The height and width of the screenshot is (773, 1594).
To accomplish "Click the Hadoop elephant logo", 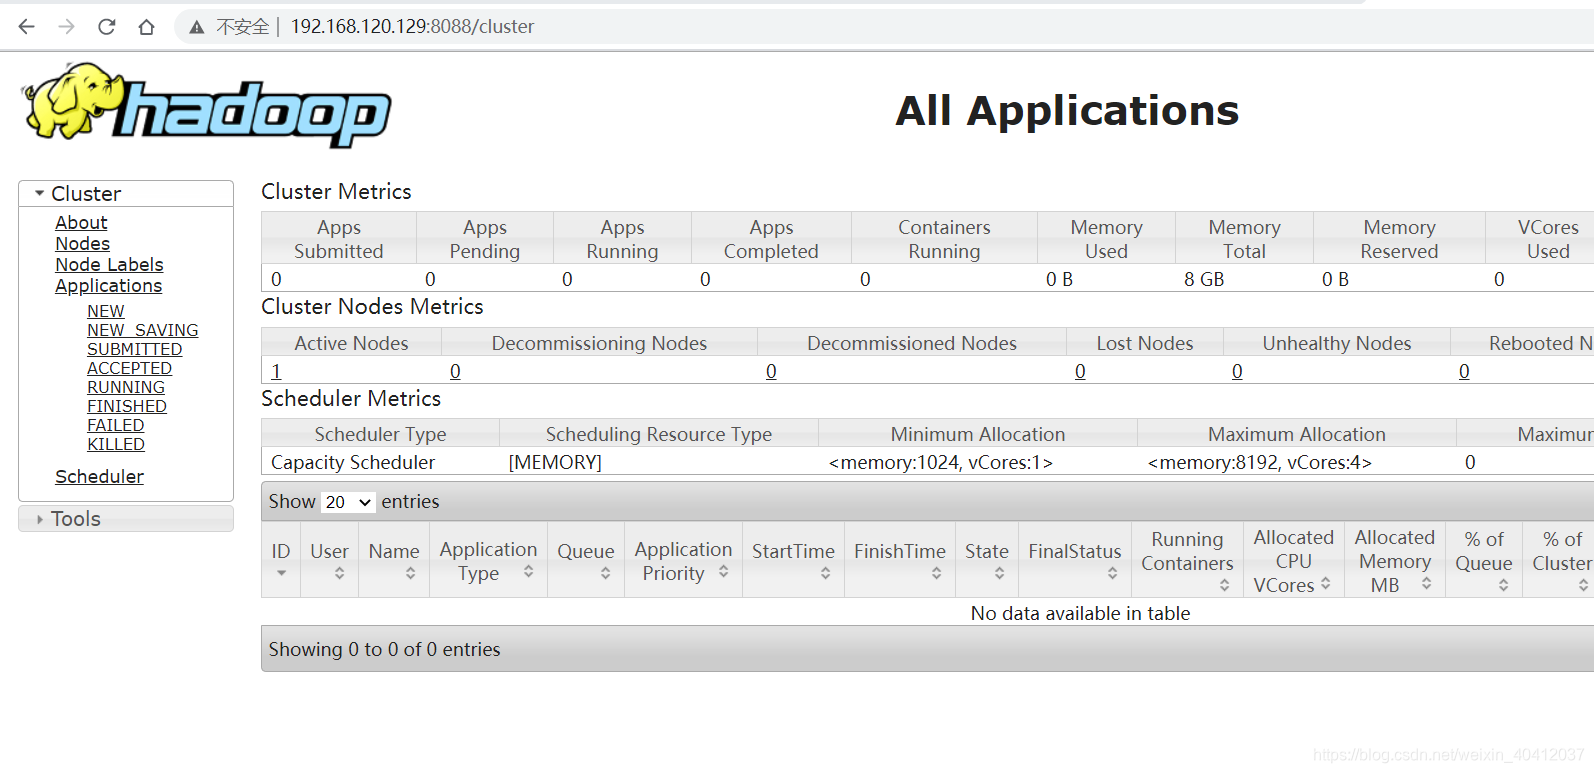I will pos(206,106).
